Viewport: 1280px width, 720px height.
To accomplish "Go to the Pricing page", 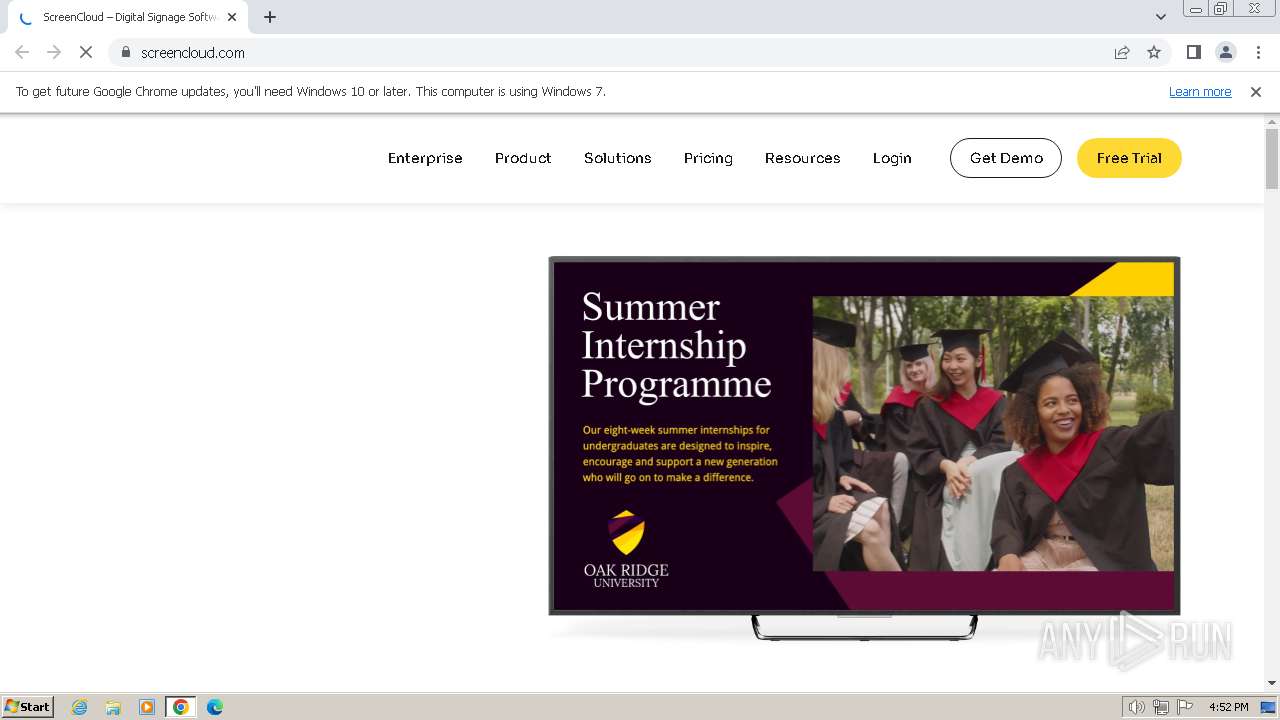I will [x=708, y=158].
